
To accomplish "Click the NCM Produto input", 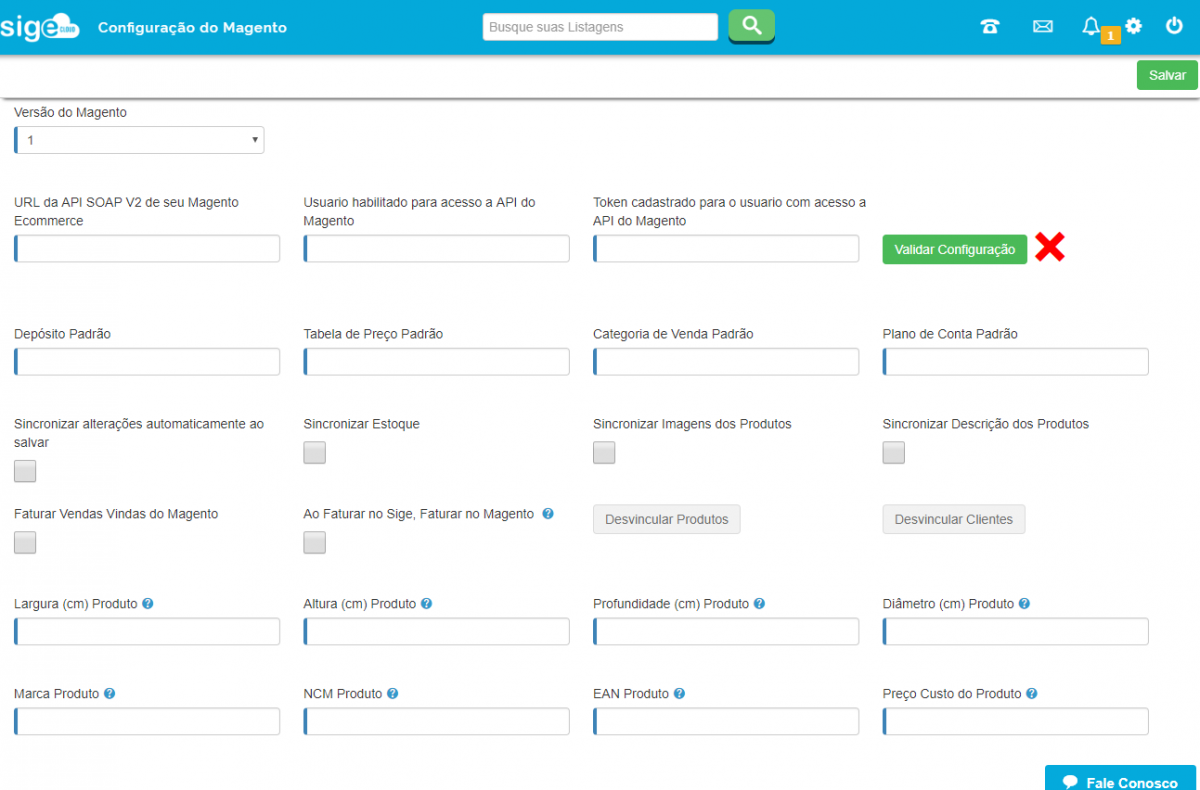I will pyautogui.click(x=437, y=721).
